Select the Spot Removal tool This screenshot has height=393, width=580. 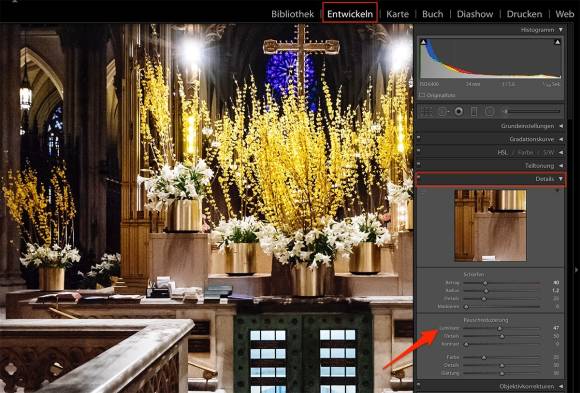click(443, 111)
